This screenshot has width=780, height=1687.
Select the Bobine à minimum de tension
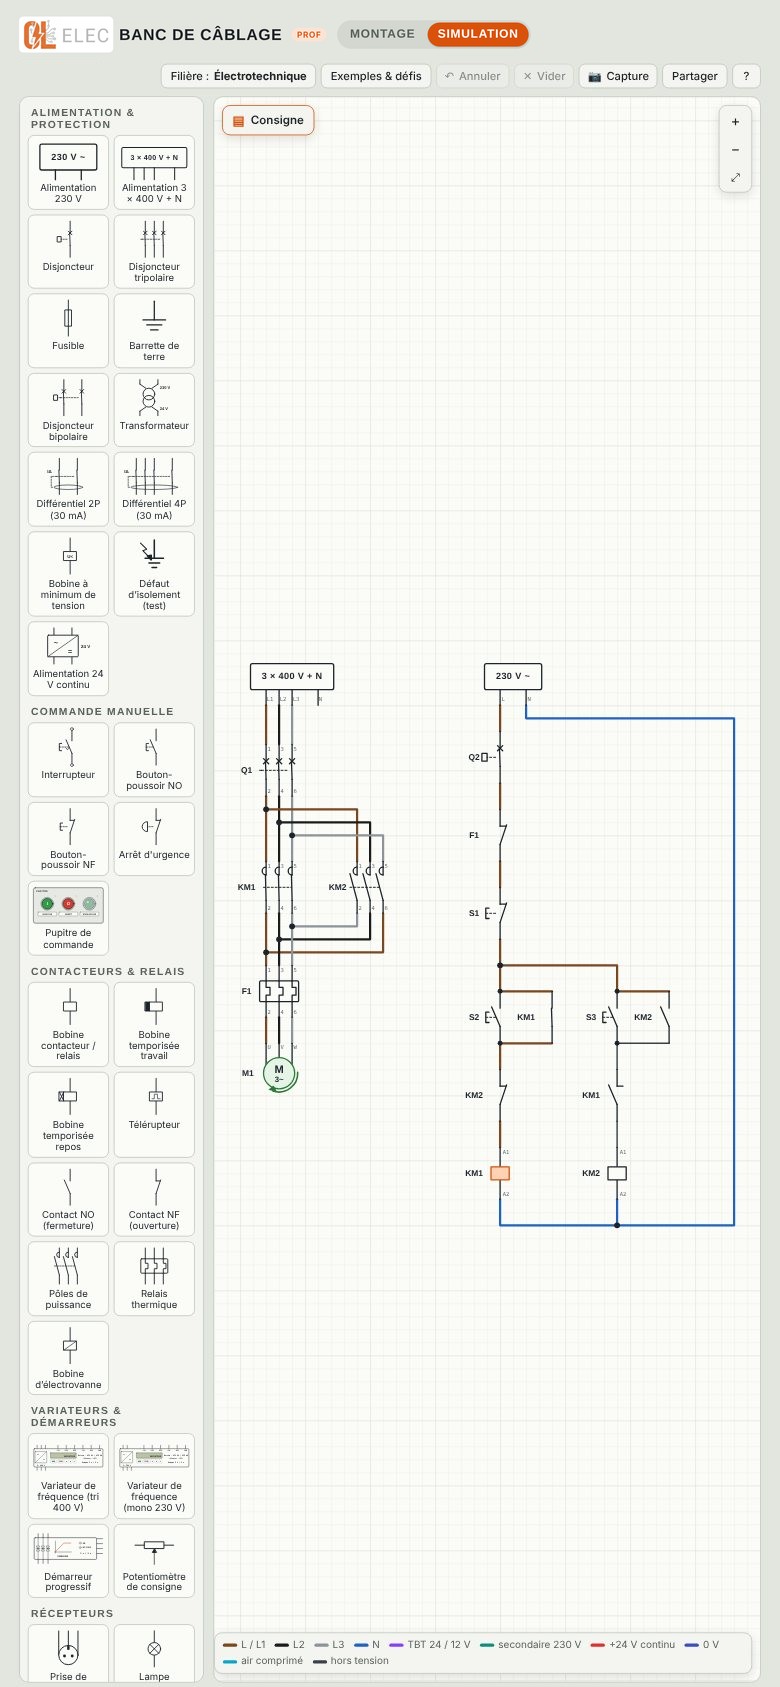[68, 574]
